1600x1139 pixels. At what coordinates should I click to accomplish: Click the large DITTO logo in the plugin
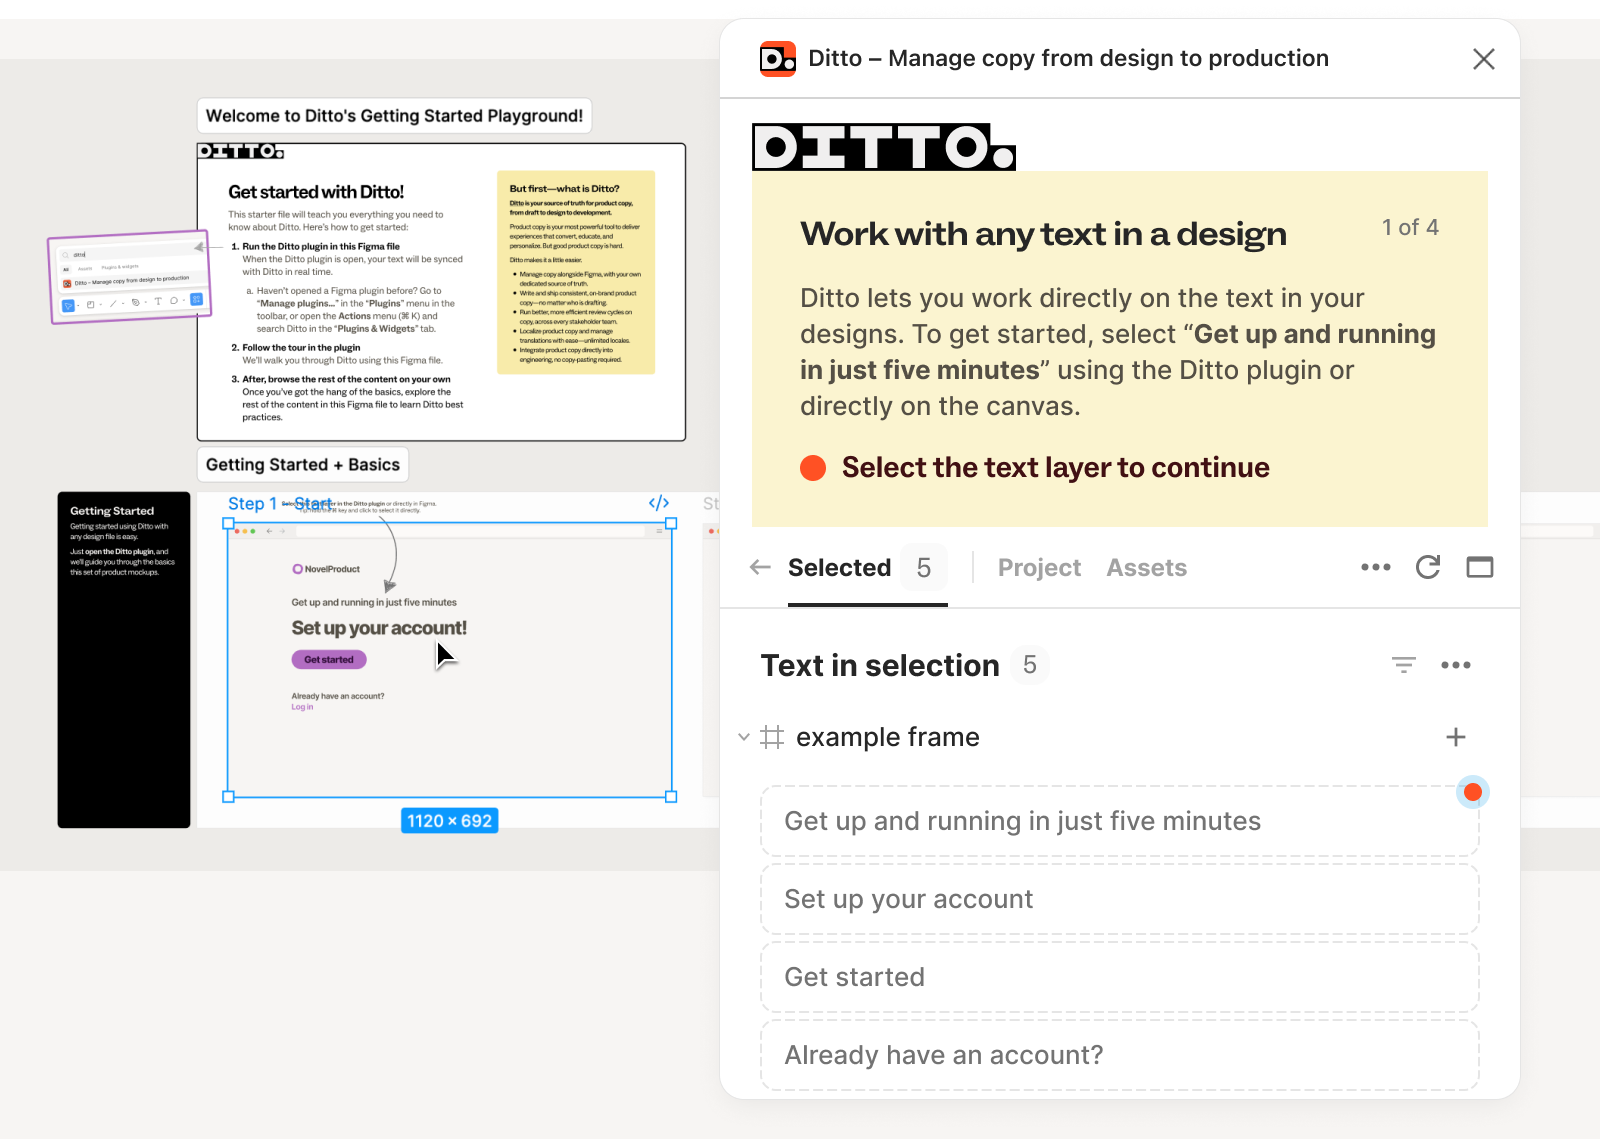[884, 147]
